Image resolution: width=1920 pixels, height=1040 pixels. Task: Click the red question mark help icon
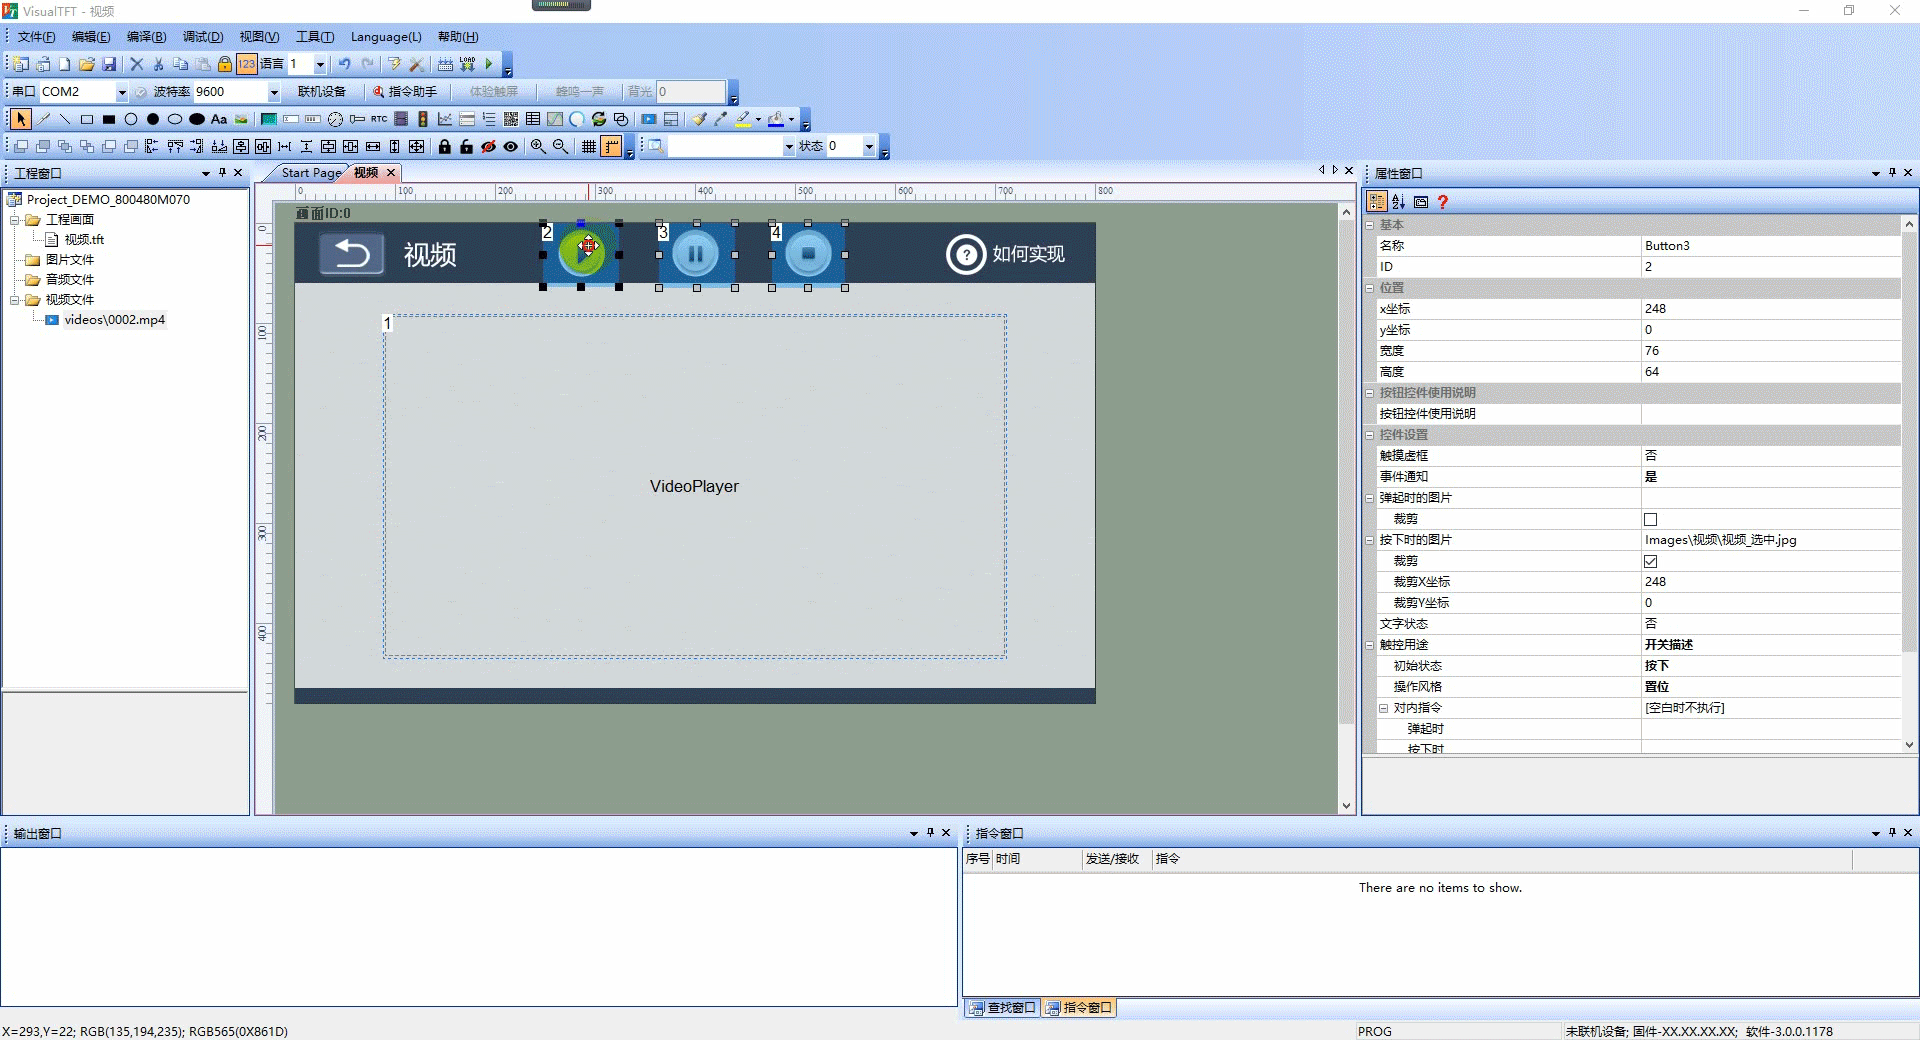click(x=1442, y=201)
